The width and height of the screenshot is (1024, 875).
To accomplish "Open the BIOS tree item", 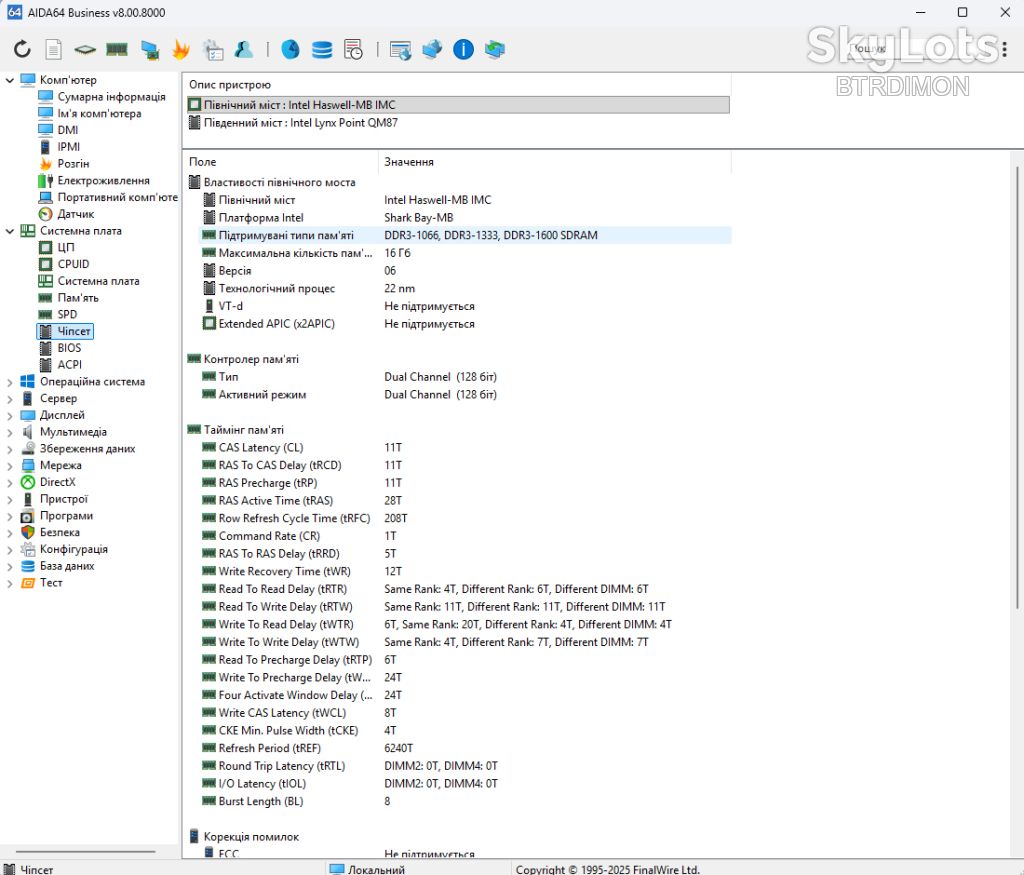I will pyautogui.click(x=69, y=348).
